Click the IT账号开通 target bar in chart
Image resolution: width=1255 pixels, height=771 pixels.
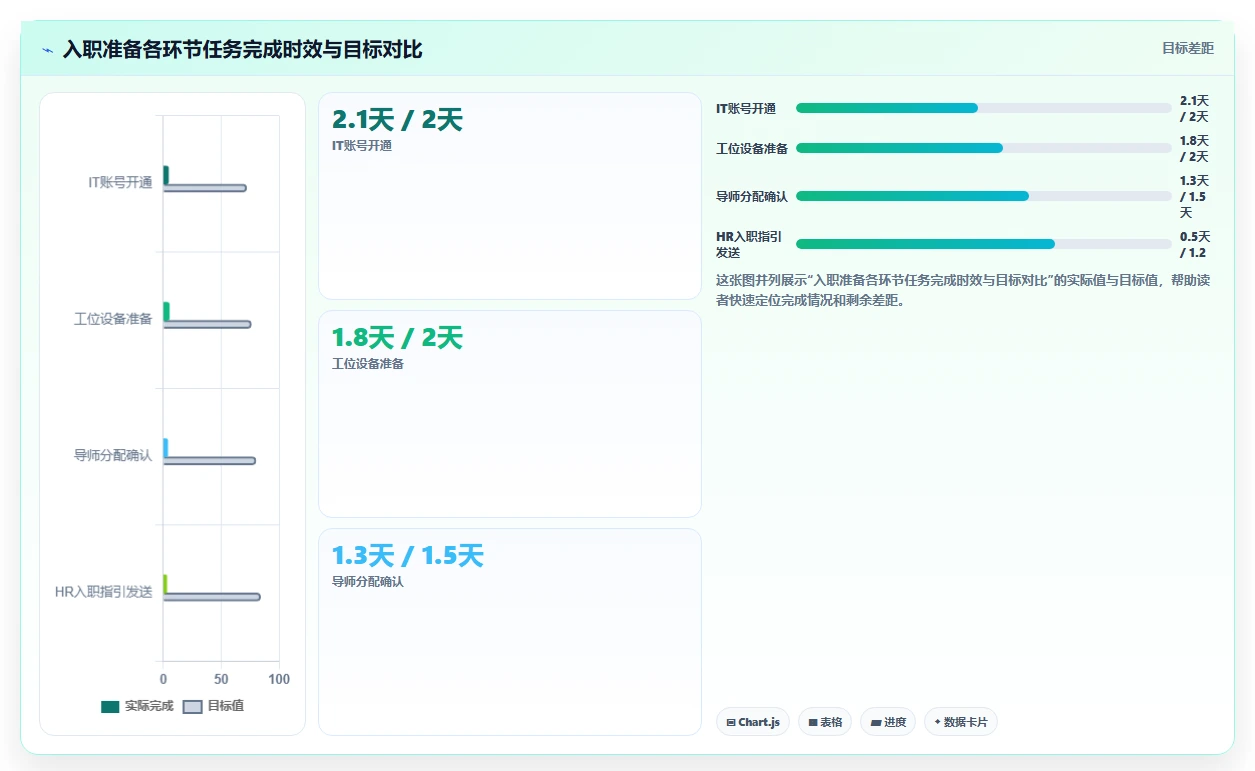point(205,188)
